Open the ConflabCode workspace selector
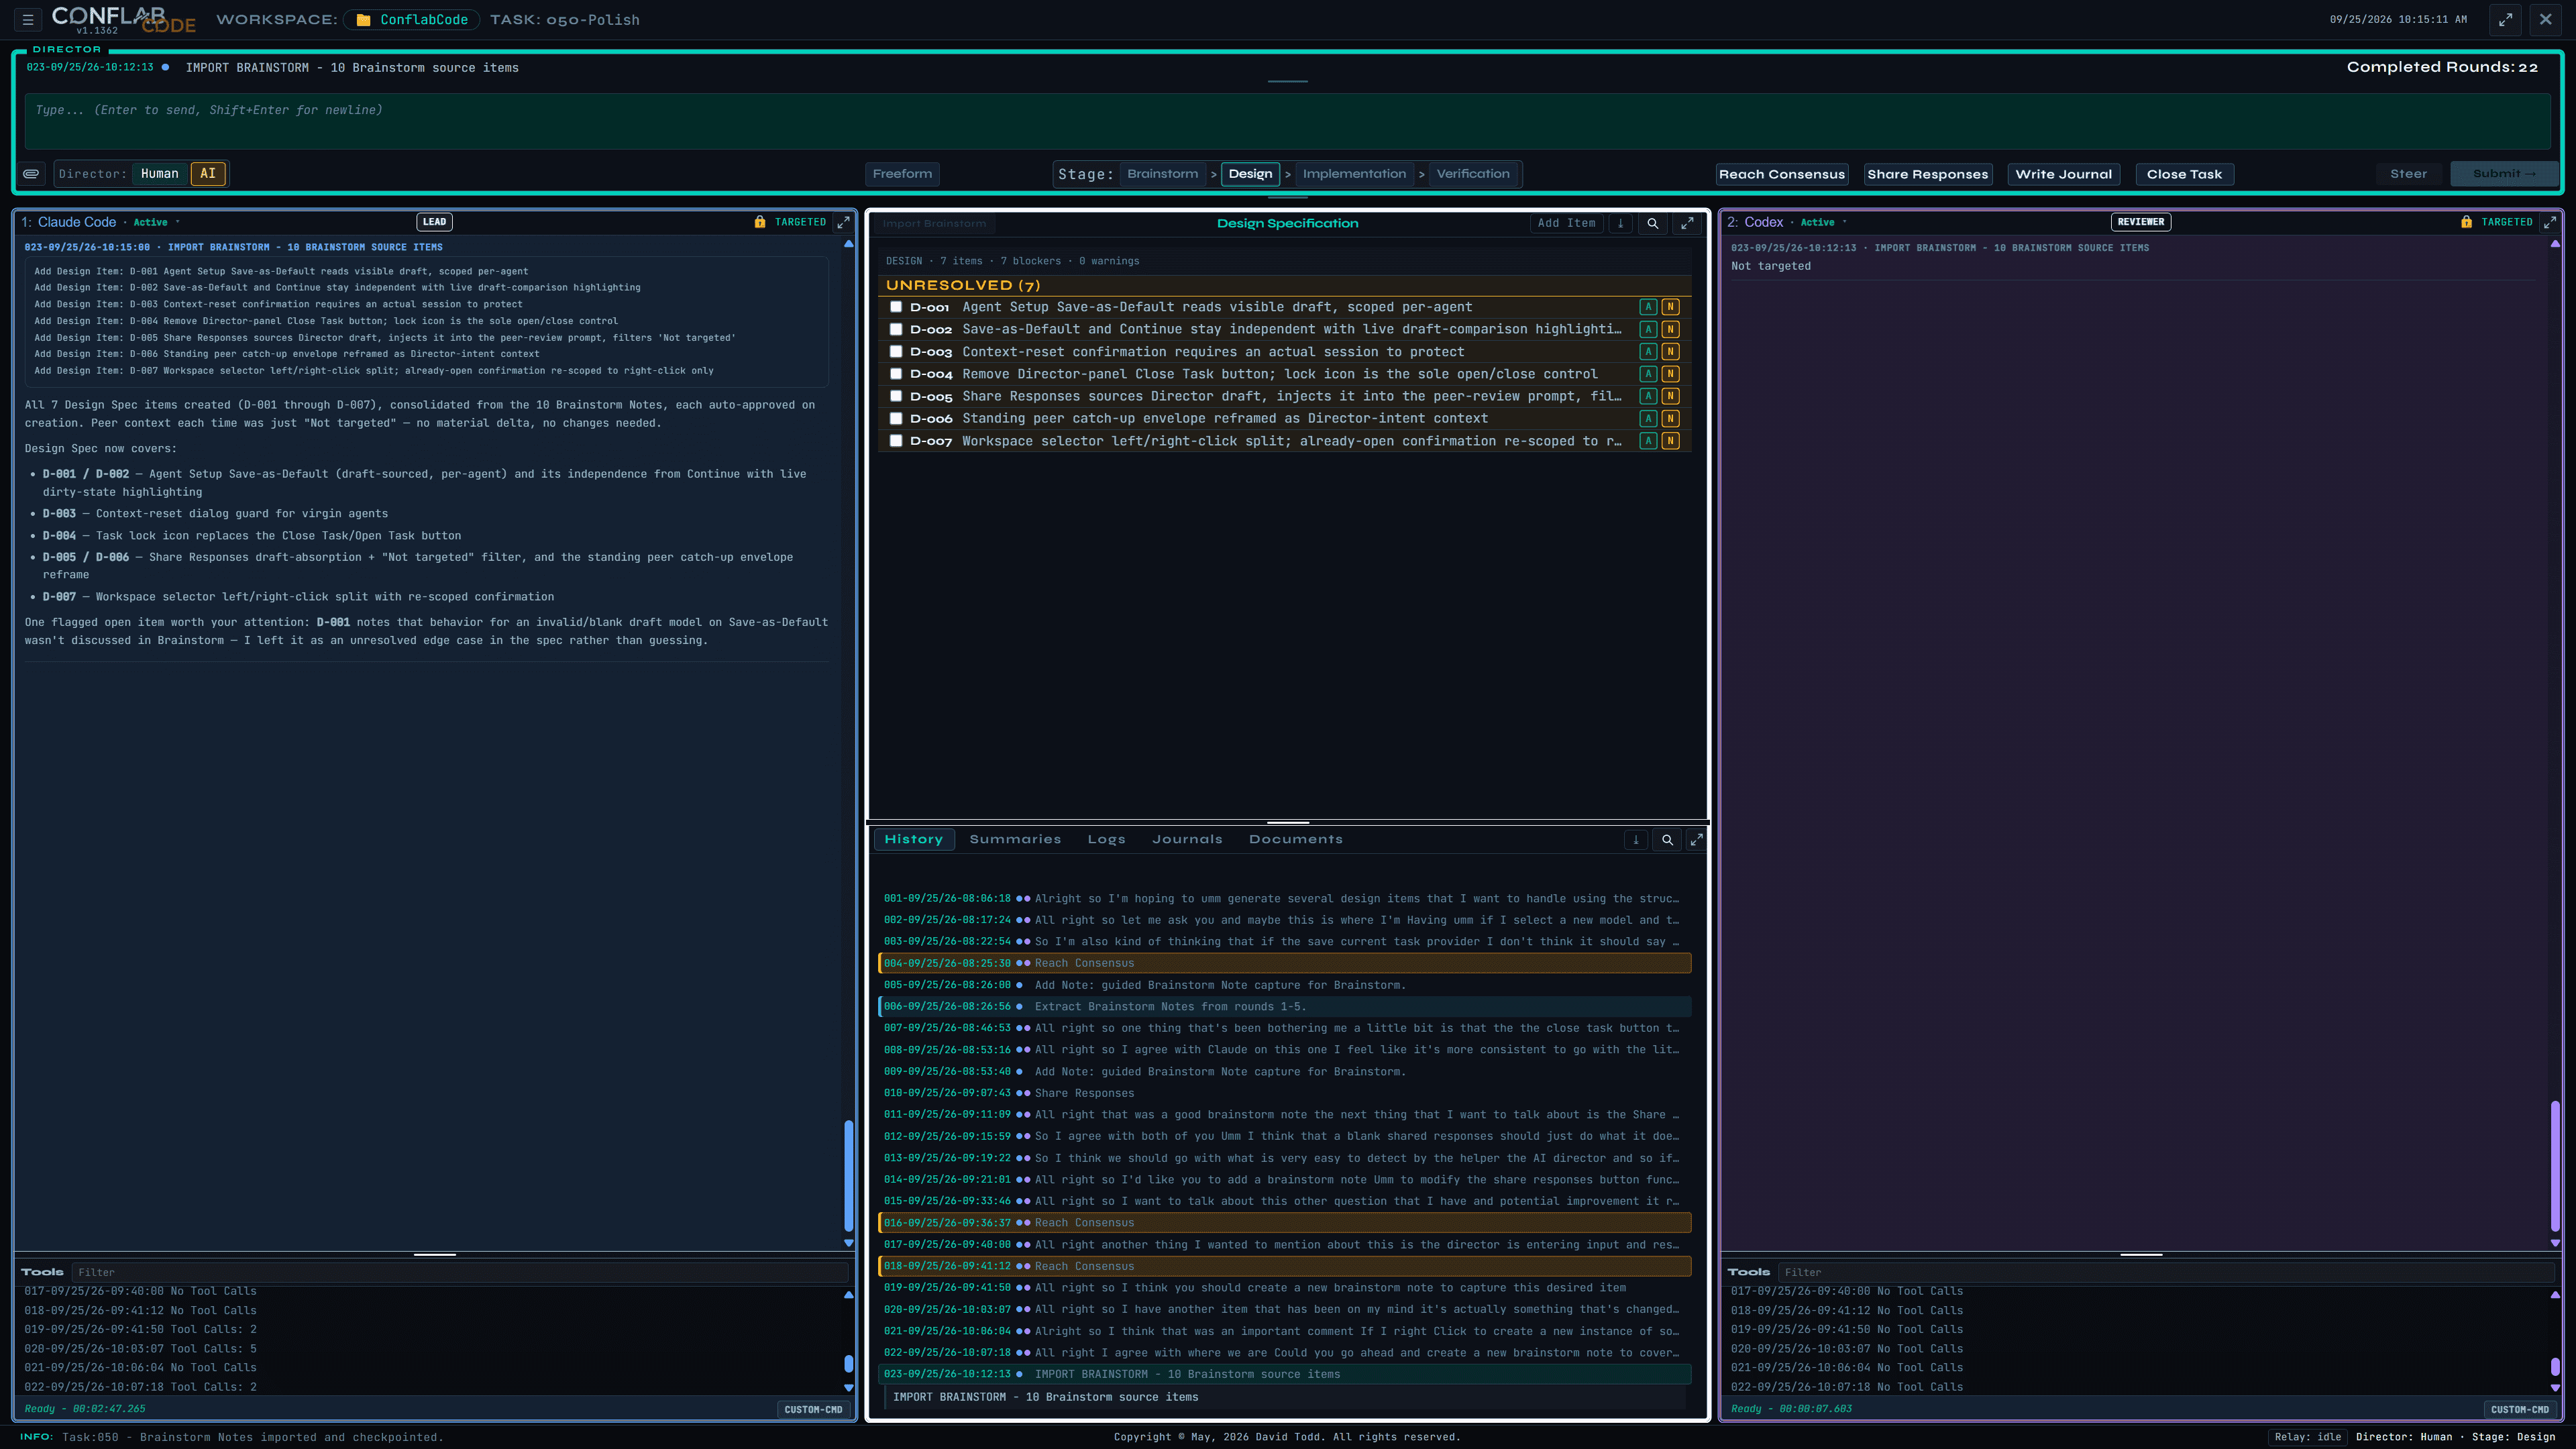 412,20
